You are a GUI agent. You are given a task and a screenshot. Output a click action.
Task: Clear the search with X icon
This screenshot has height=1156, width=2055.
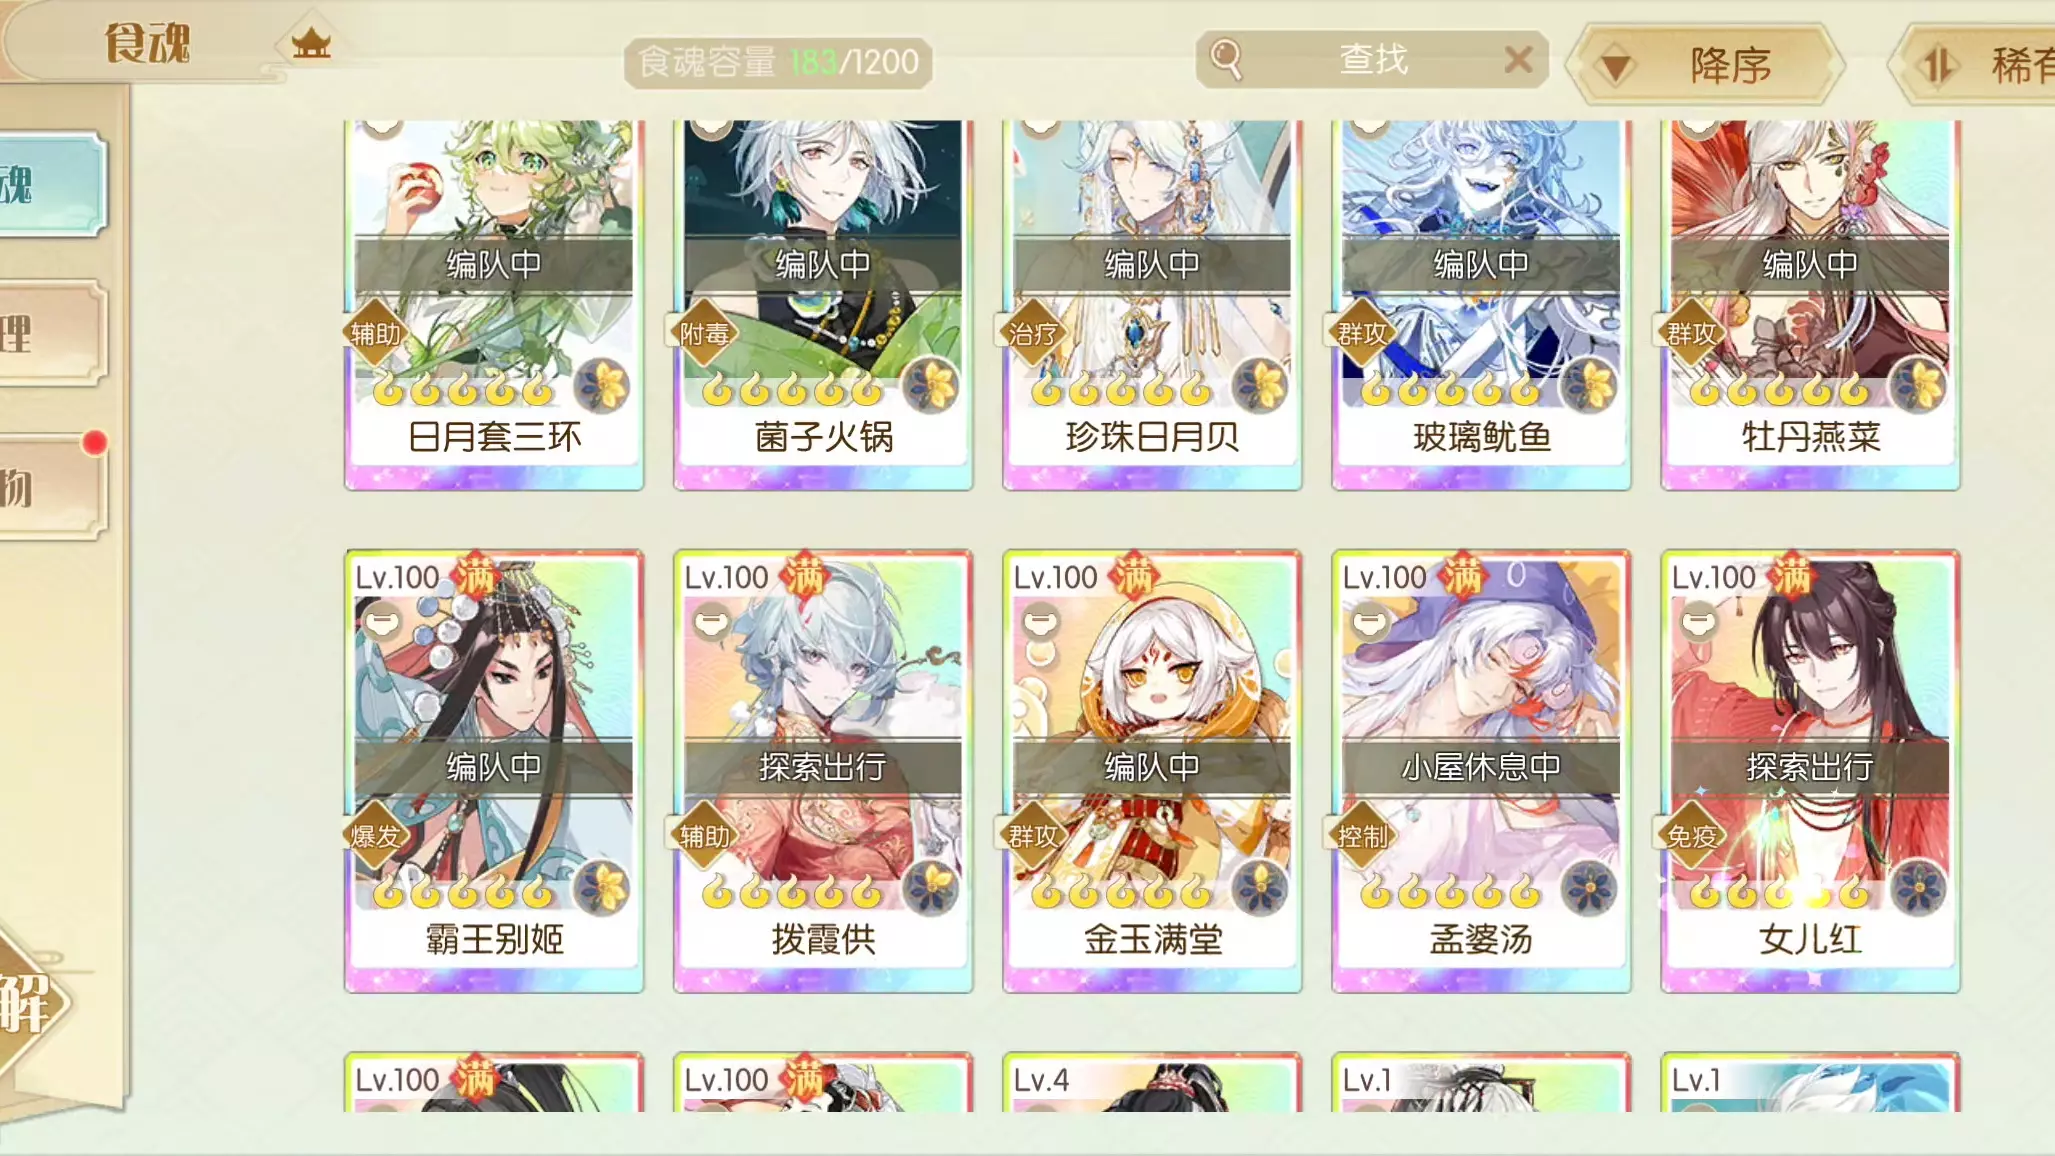pyautogui.click(x=1518, y=60)
